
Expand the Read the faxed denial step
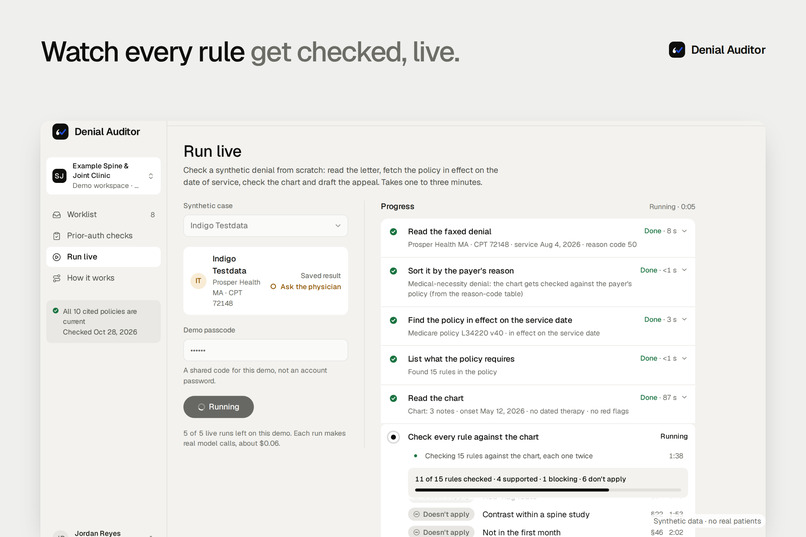684,231
